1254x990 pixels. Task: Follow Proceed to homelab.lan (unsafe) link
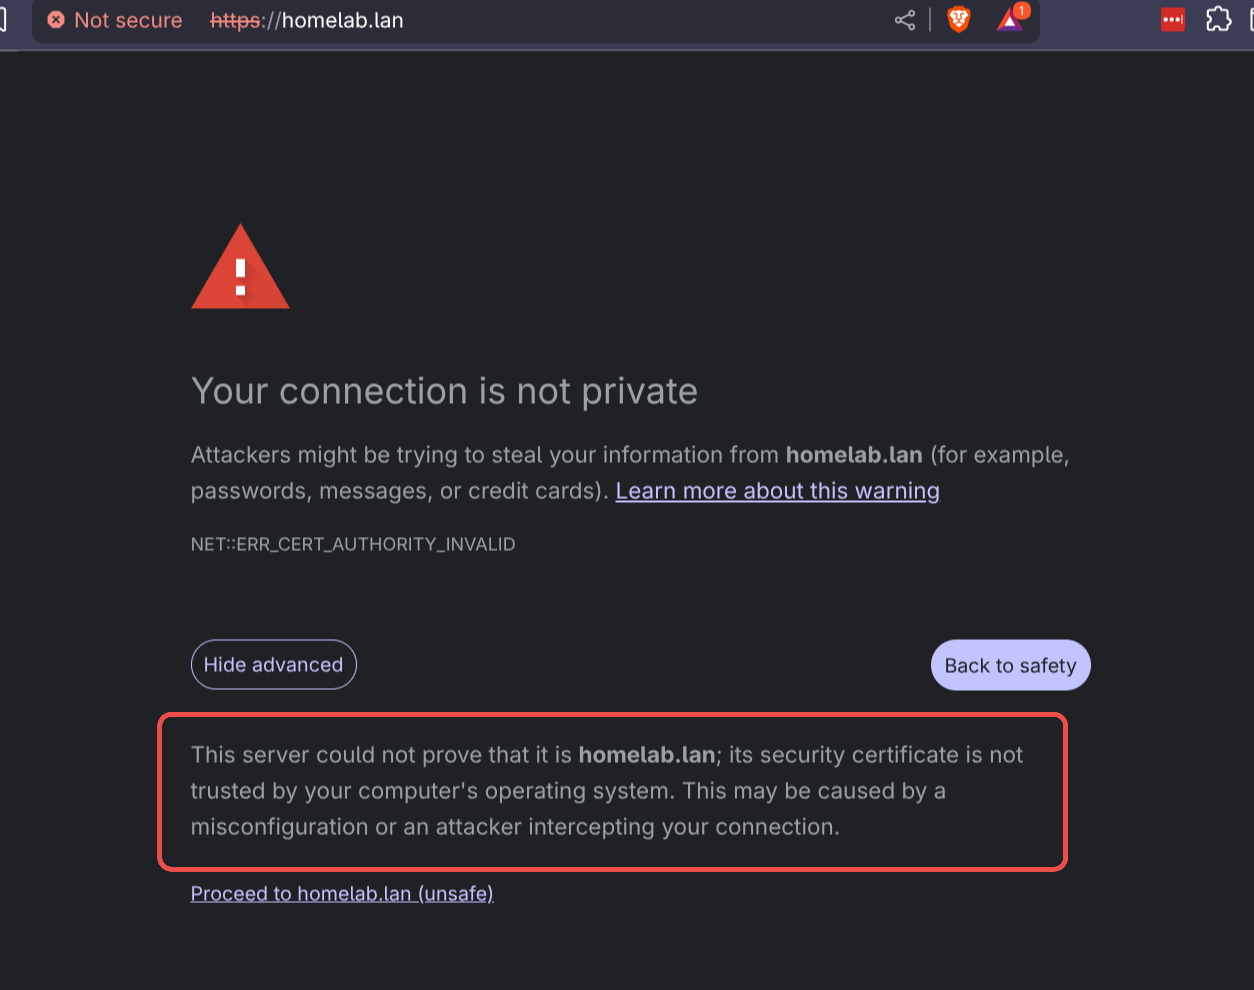coord(341,893)
